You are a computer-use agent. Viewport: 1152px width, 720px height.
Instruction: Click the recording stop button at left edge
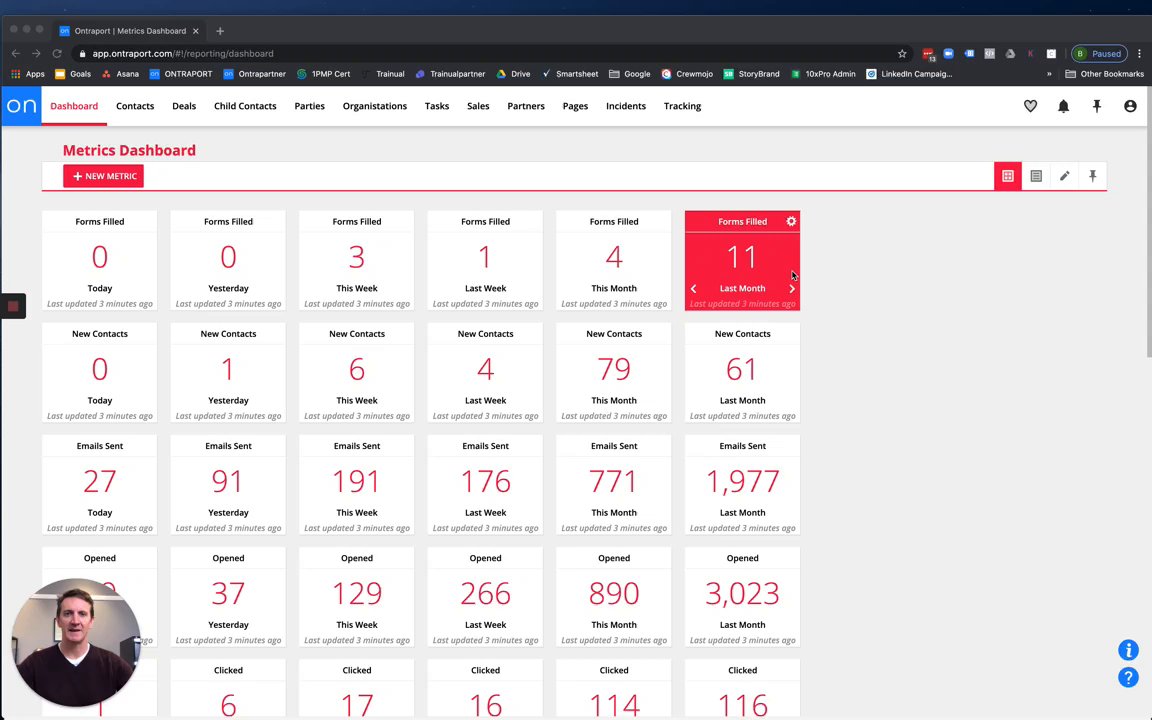(x=12, y=306)
